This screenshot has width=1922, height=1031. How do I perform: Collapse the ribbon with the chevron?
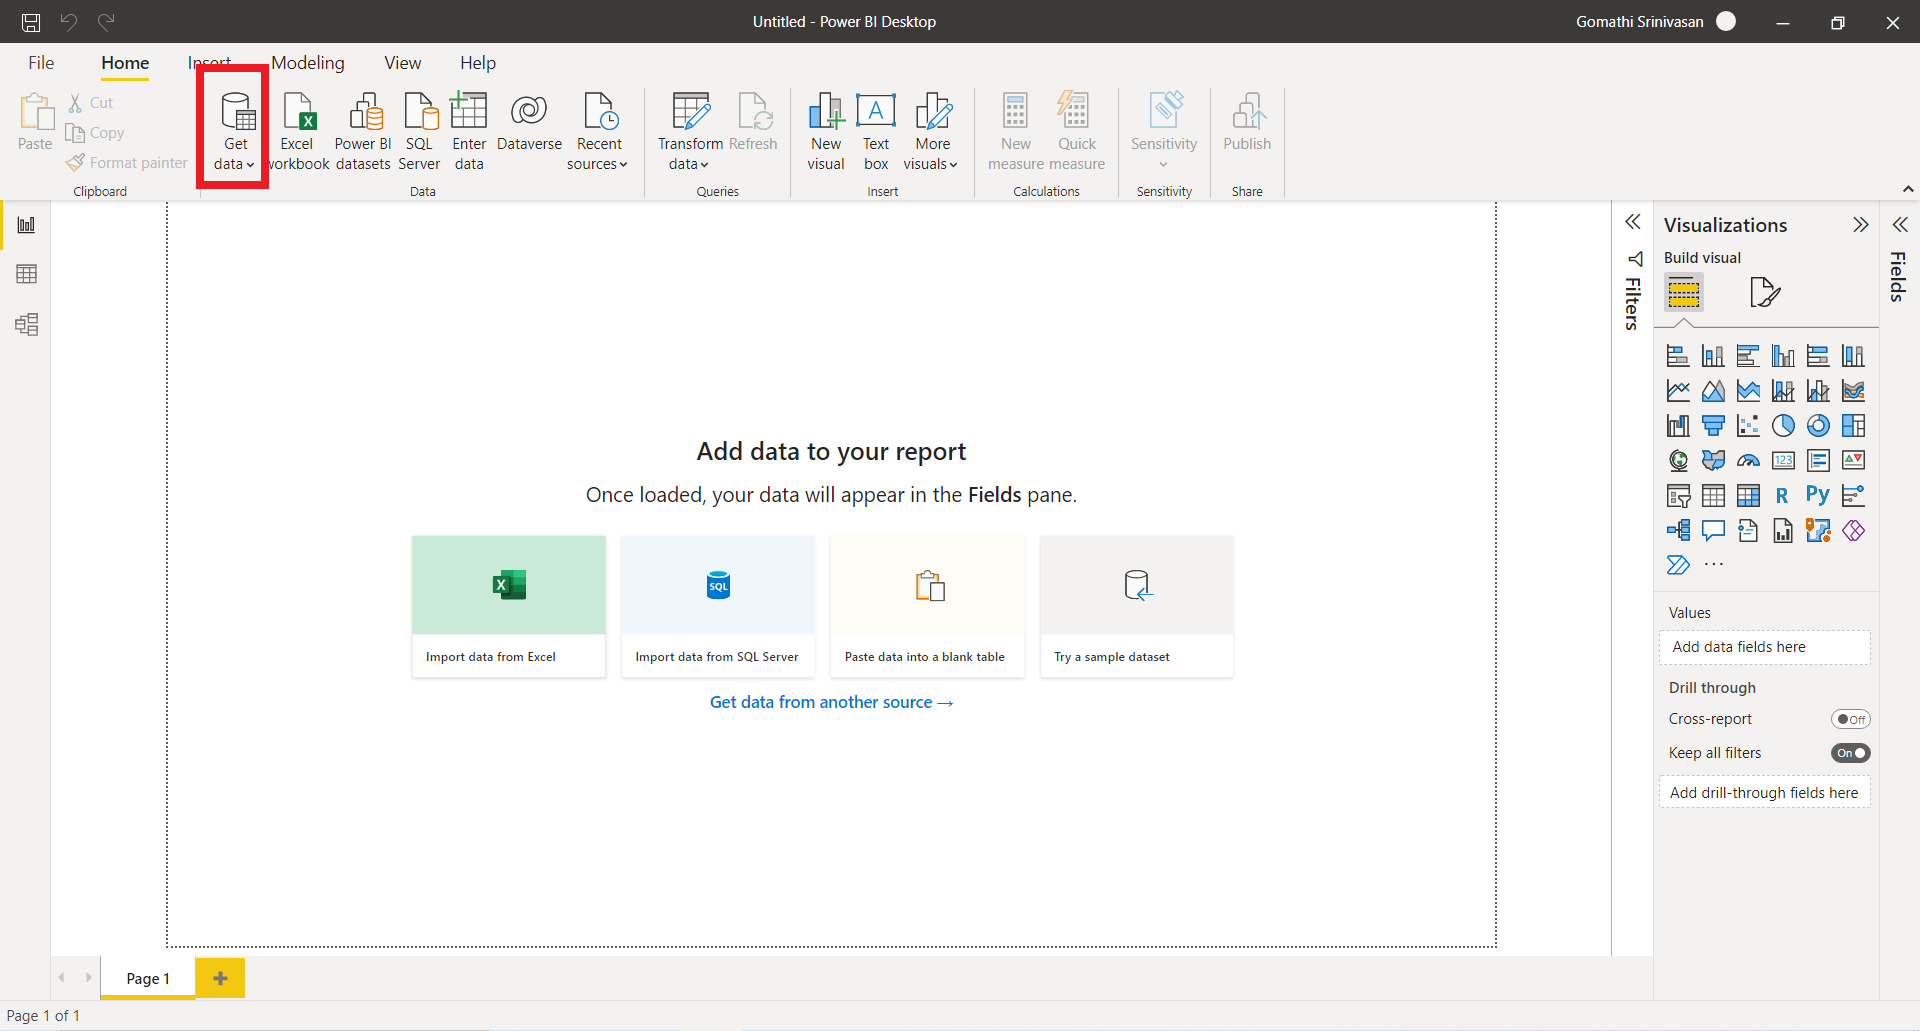click(x=1908, y=189)
